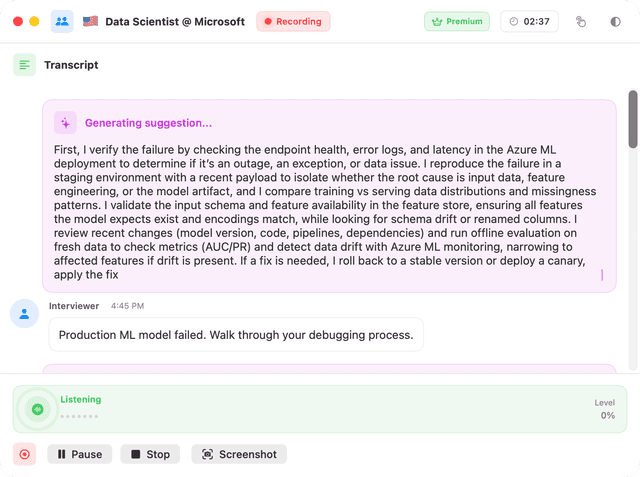Click the green listening microphone indicator

37,408
